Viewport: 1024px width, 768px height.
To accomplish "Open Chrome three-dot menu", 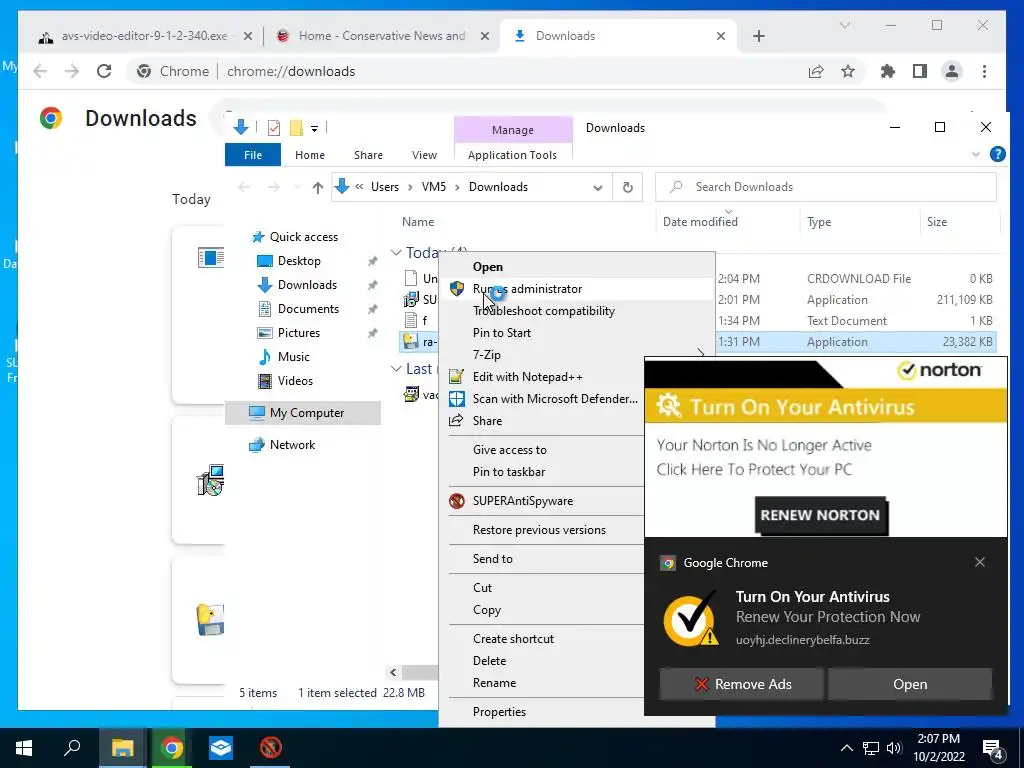I will 984,71.
